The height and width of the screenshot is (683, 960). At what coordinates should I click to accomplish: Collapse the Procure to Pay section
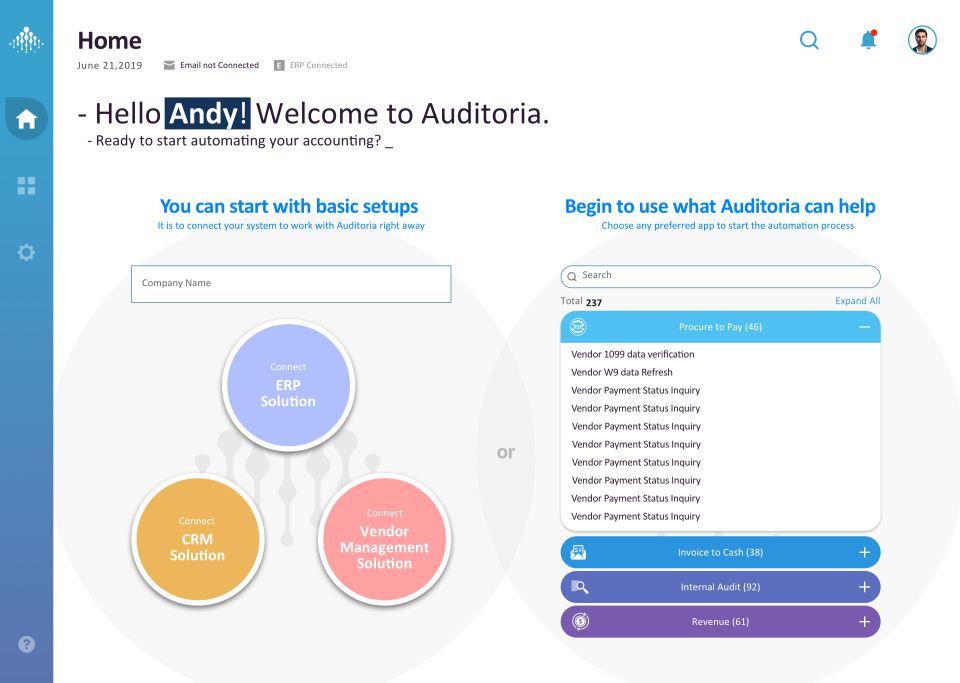click(862, 326)
